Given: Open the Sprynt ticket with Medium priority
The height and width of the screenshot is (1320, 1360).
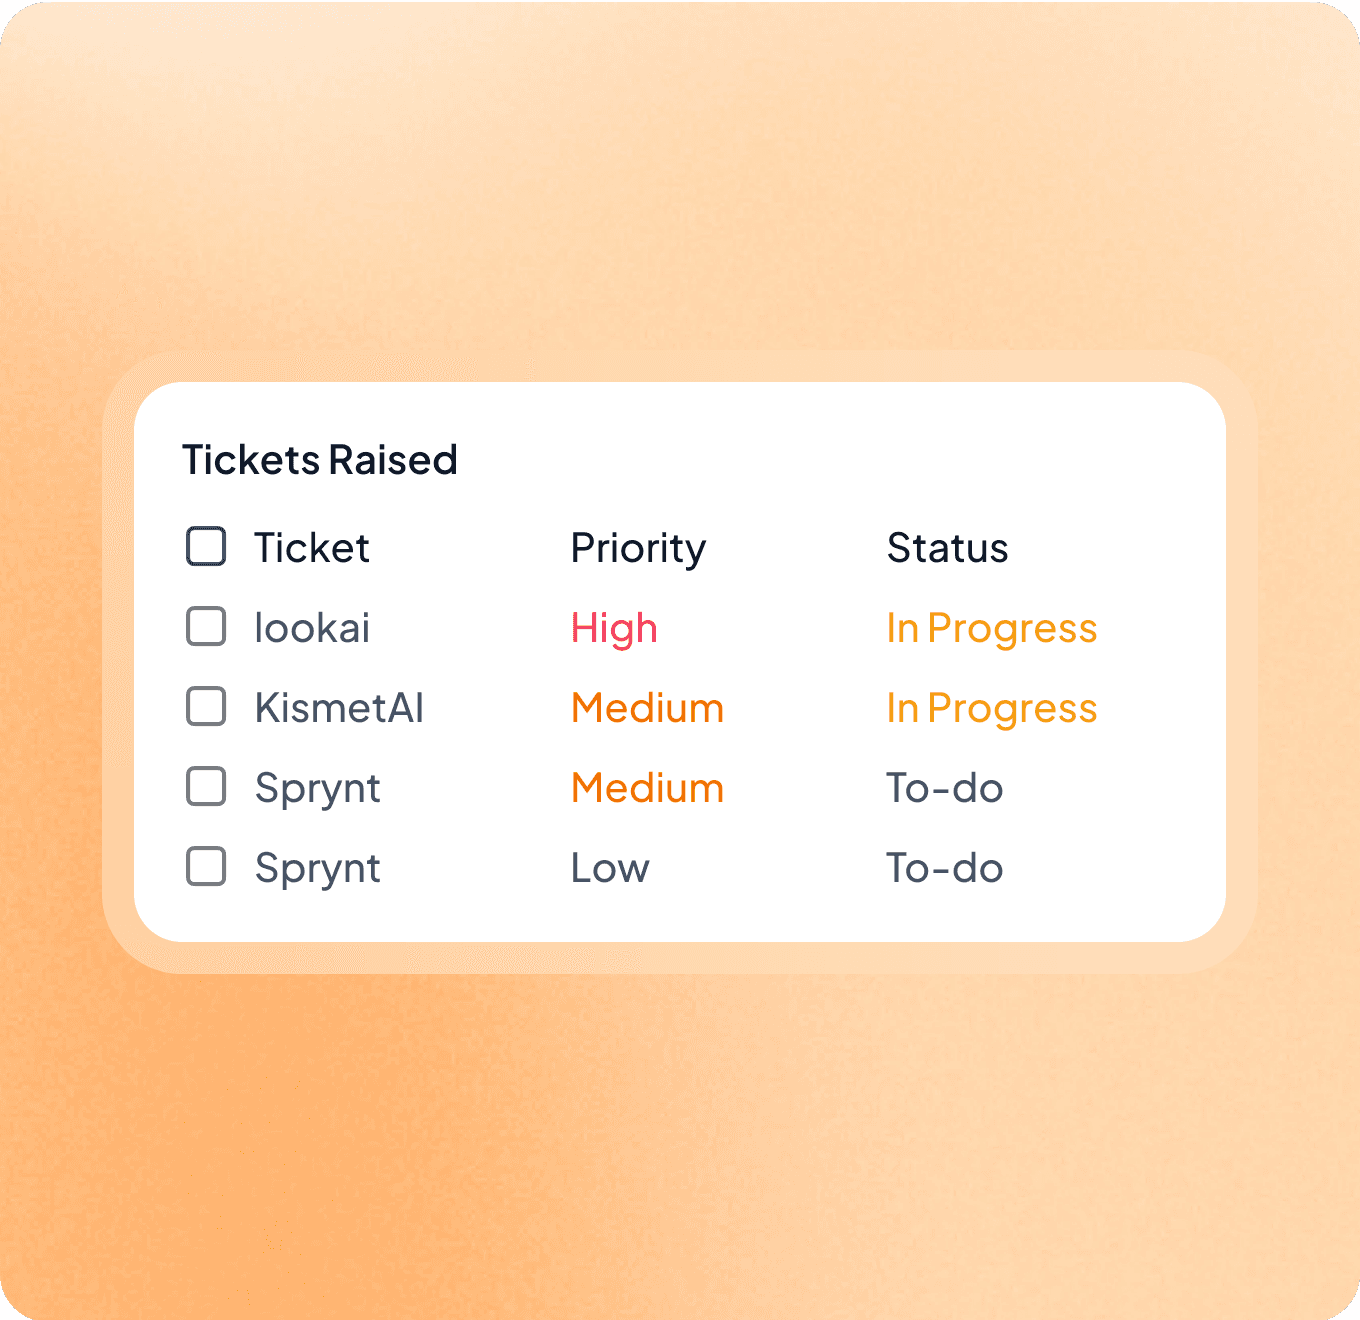Looking at the screenshot, I should [317, 788].
